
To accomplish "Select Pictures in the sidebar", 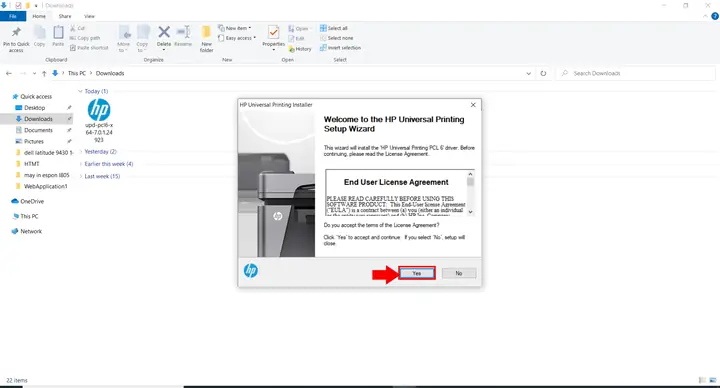I will pos(30,141).
